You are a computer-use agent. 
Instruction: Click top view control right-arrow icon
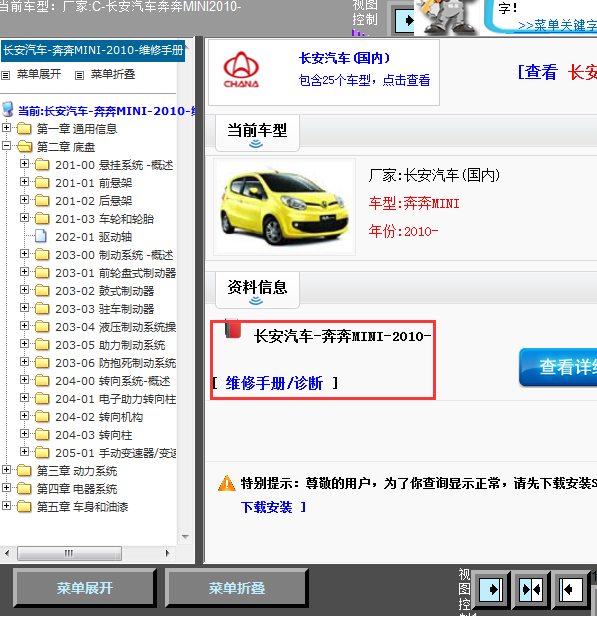click(405, 20)
